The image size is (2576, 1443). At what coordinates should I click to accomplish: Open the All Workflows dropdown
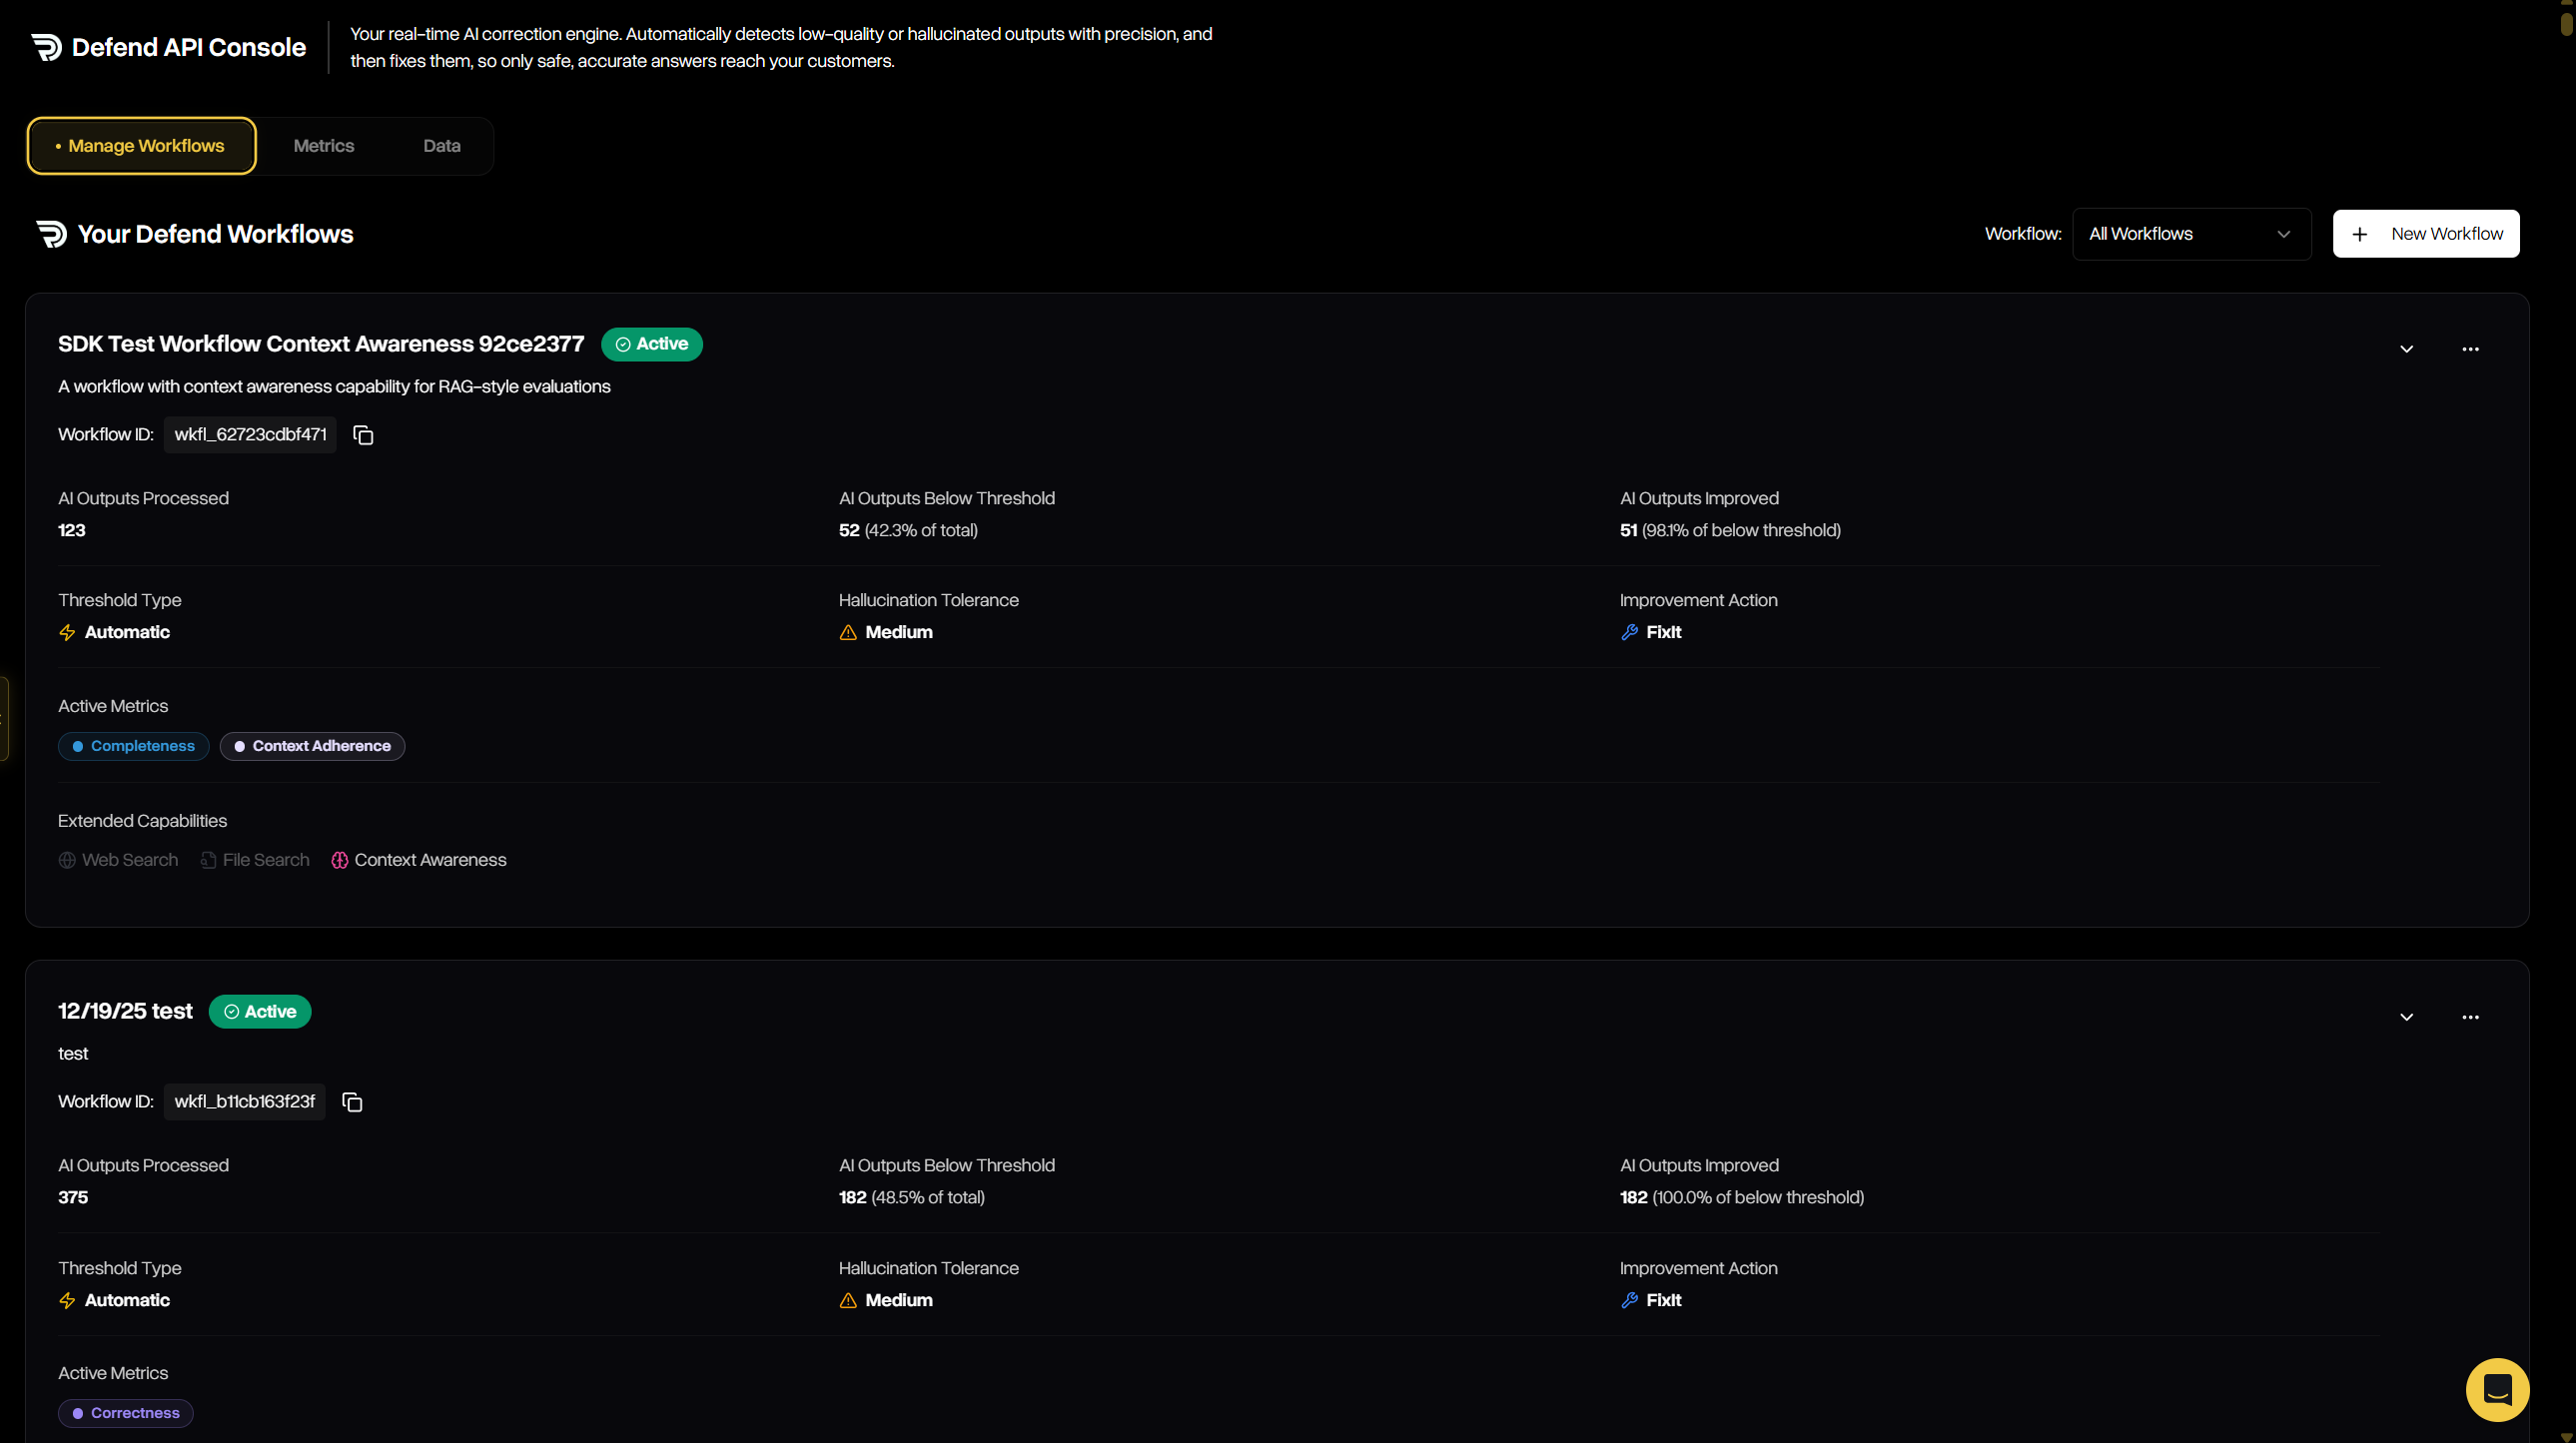pyautogui.click(x=2191, y=233)
